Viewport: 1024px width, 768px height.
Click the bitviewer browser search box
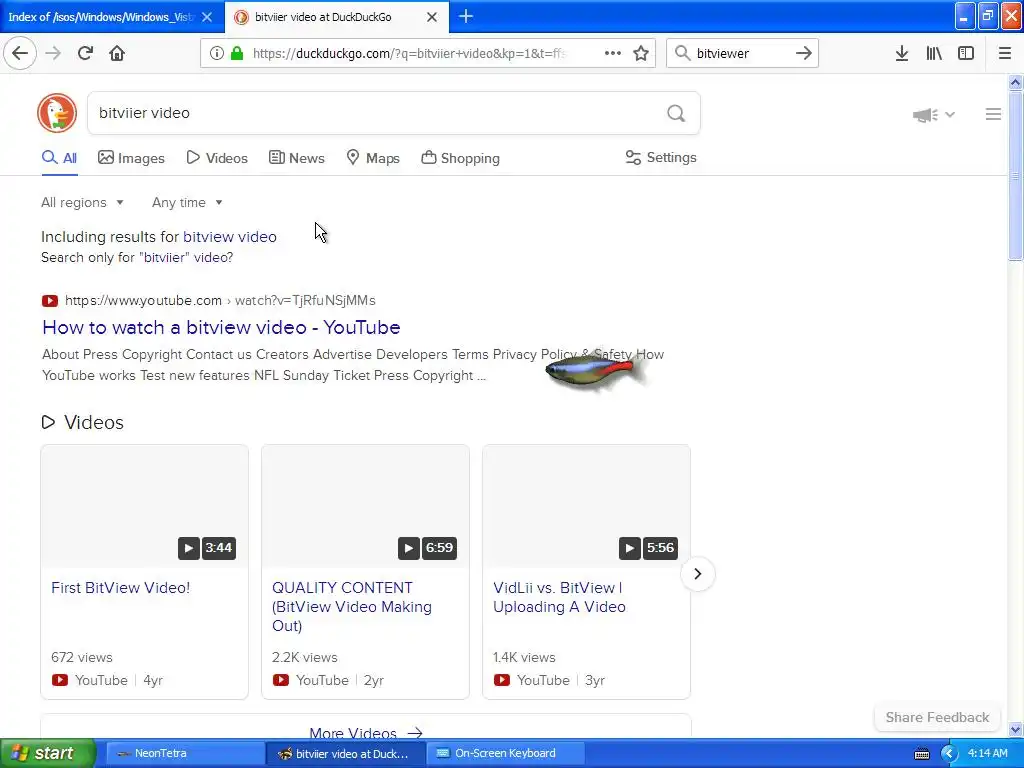point(741,53)
